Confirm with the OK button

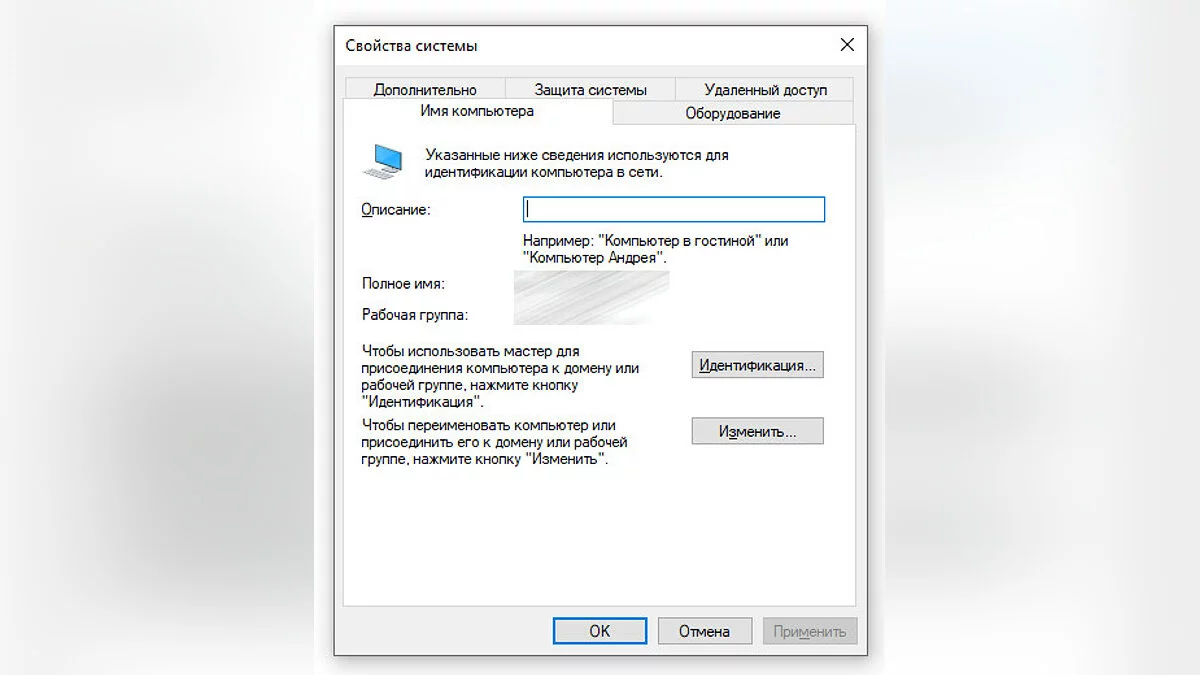coord(599,631)
